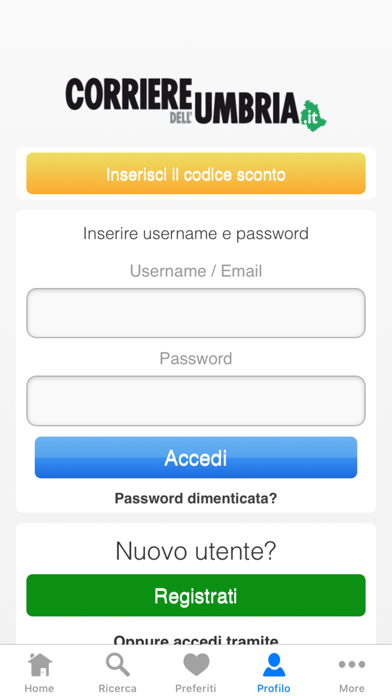Screen dimensions: 392x696
Task: Select the Profilo tab label
Action: click(274, 688)
